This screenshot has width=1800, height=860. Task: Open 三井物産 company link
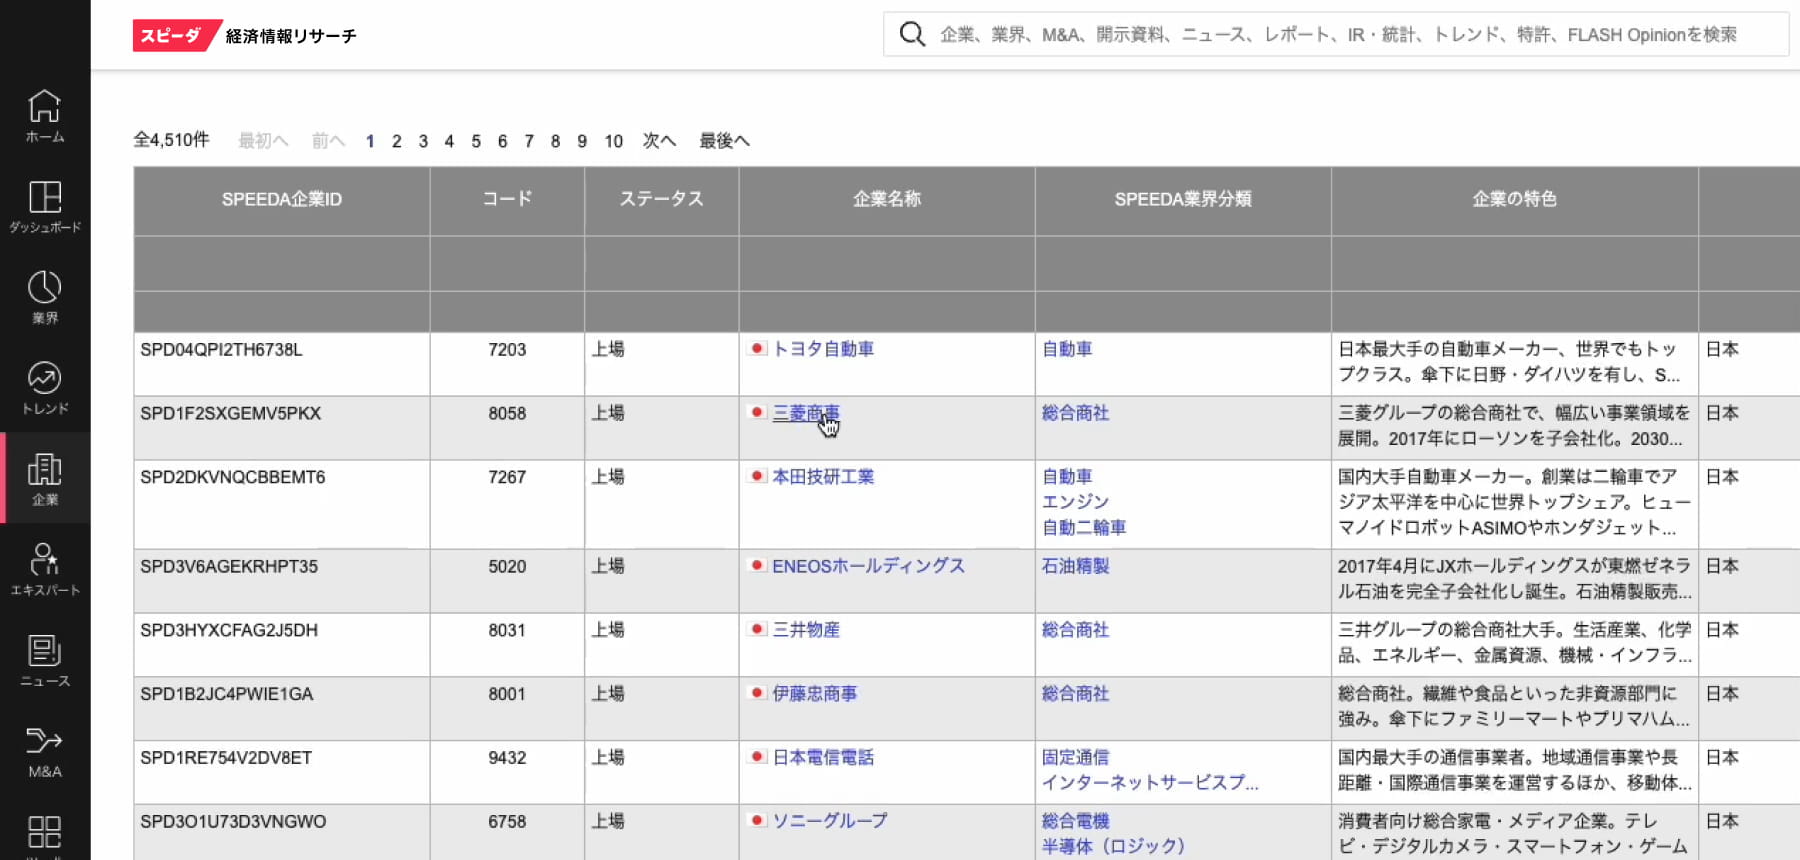806,630
